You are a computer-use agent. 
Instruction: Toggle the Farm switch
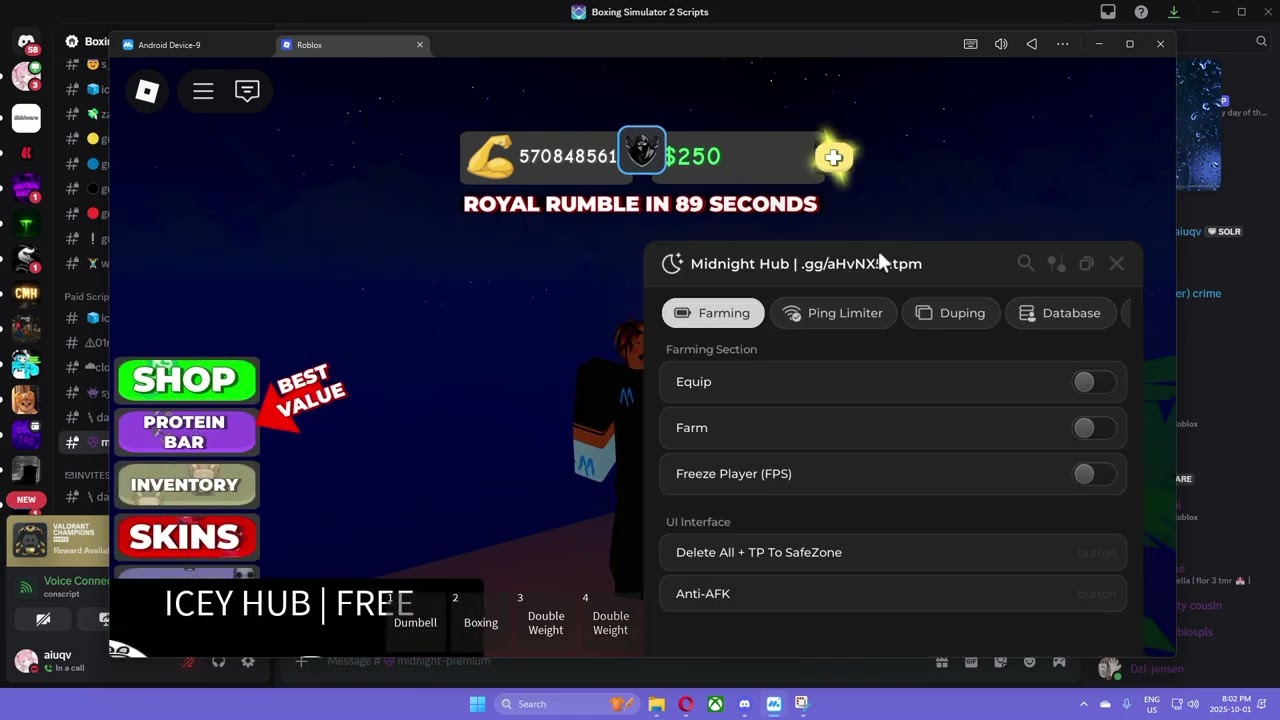tap(1094, 428)
